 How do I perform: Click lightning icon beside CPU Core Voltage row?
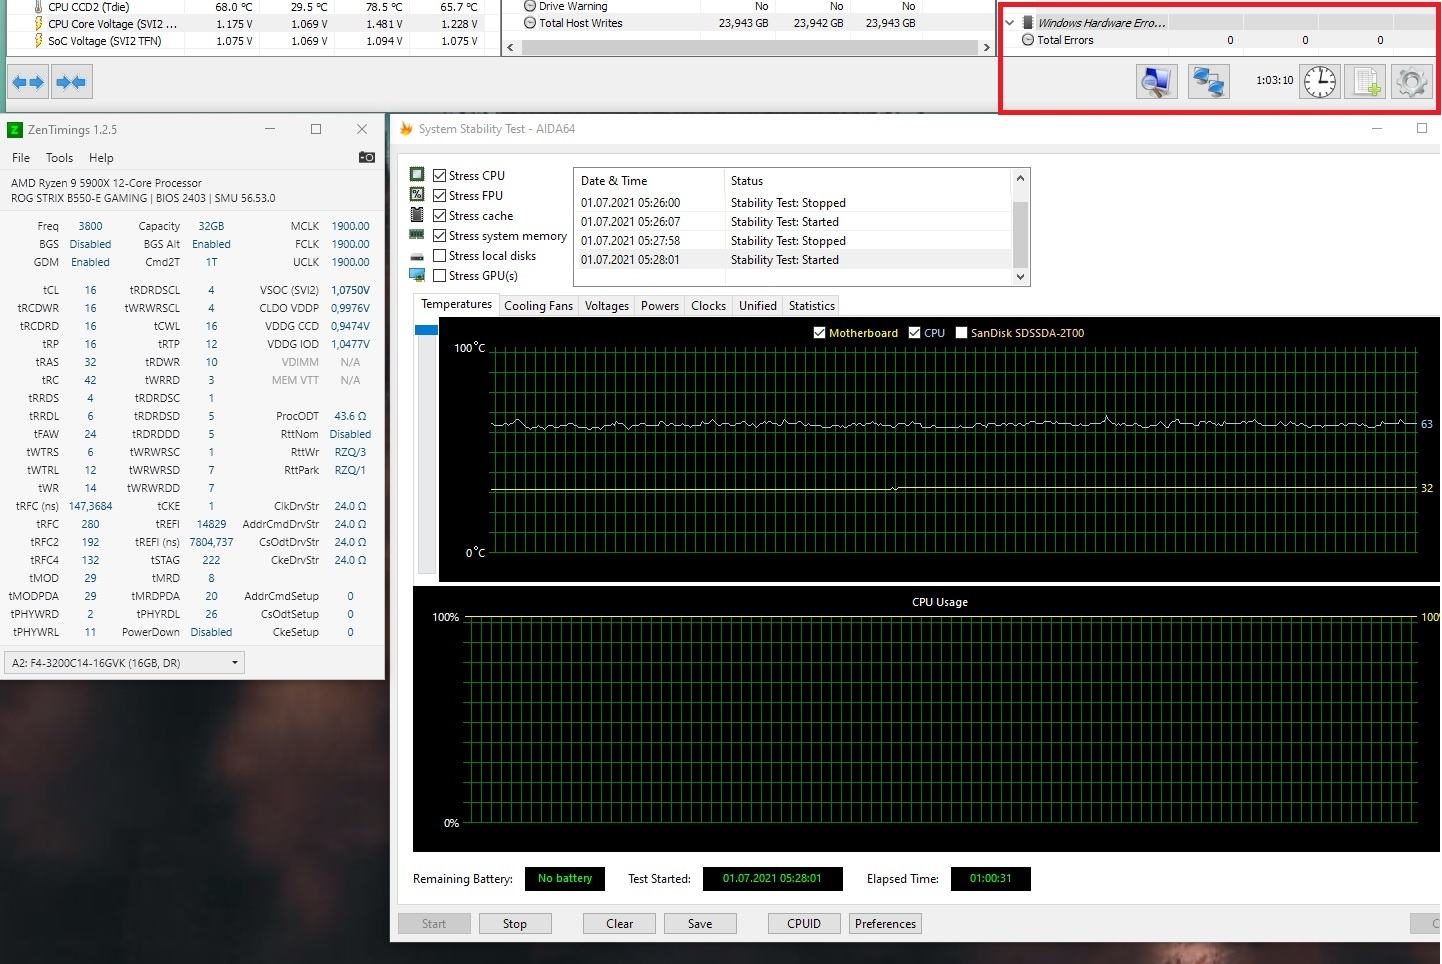[38, 23]
